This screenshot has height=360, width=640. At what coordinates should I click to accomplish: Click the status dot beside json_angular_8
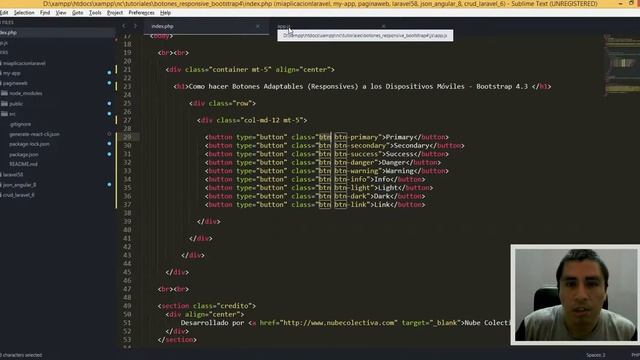point(109,184)
